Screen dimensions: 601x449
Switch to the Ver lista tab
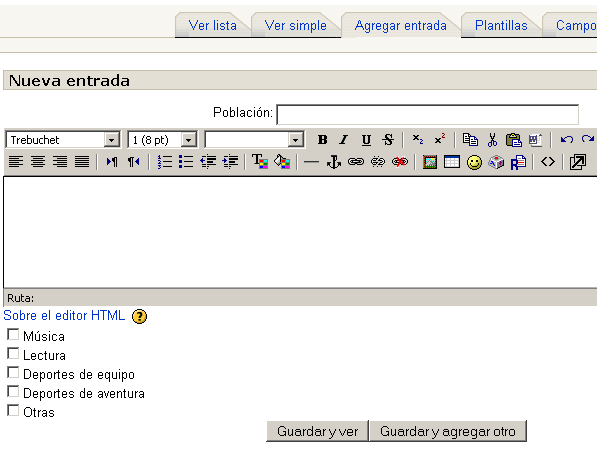[212, 26]
